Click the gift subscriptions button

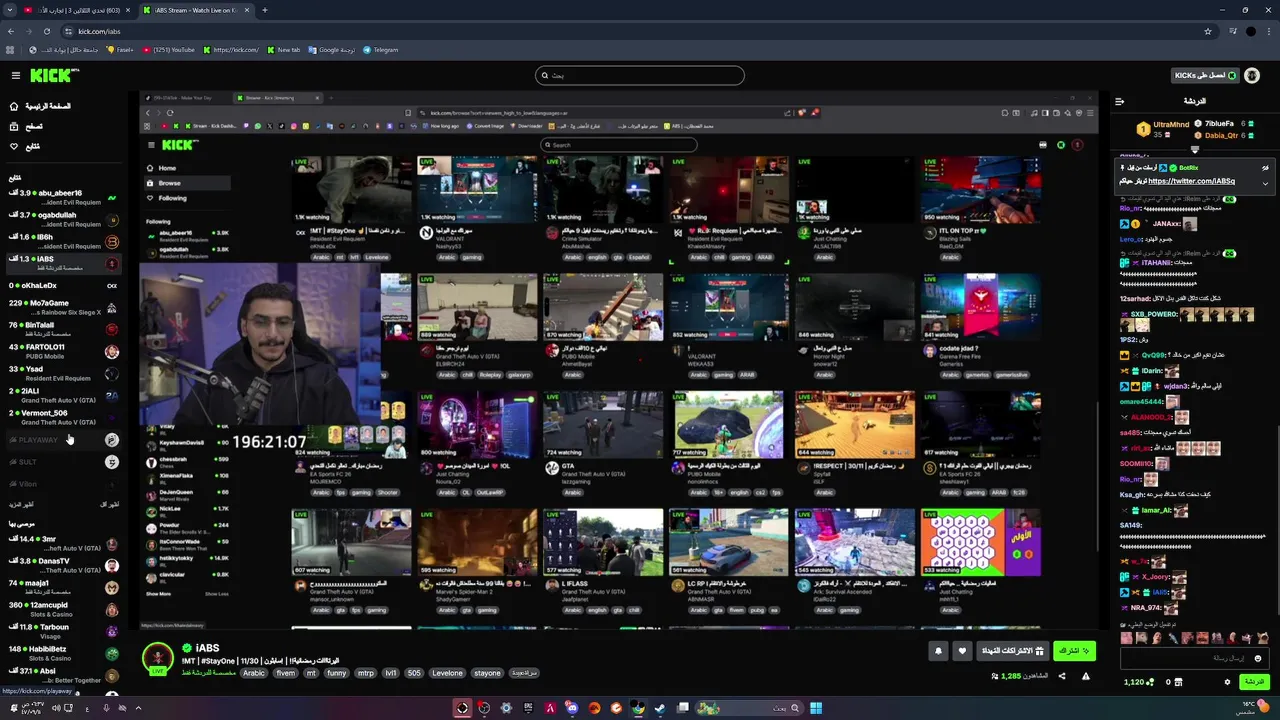click(1012, 651)
